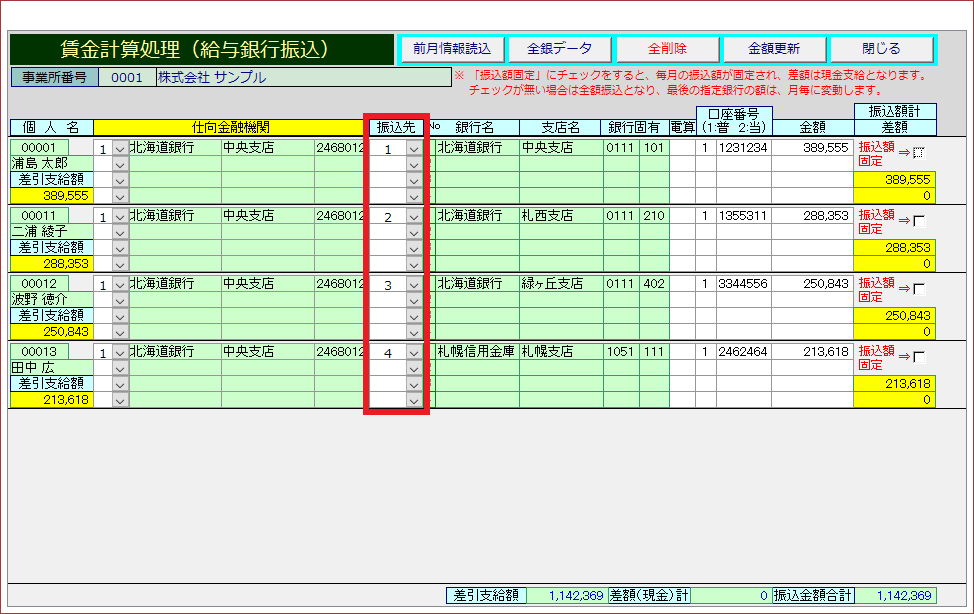Viewport: 974px width, 614px height.
Task: Click the 緑ヶ丘支店 branch name cell
Action: (560, 284)
